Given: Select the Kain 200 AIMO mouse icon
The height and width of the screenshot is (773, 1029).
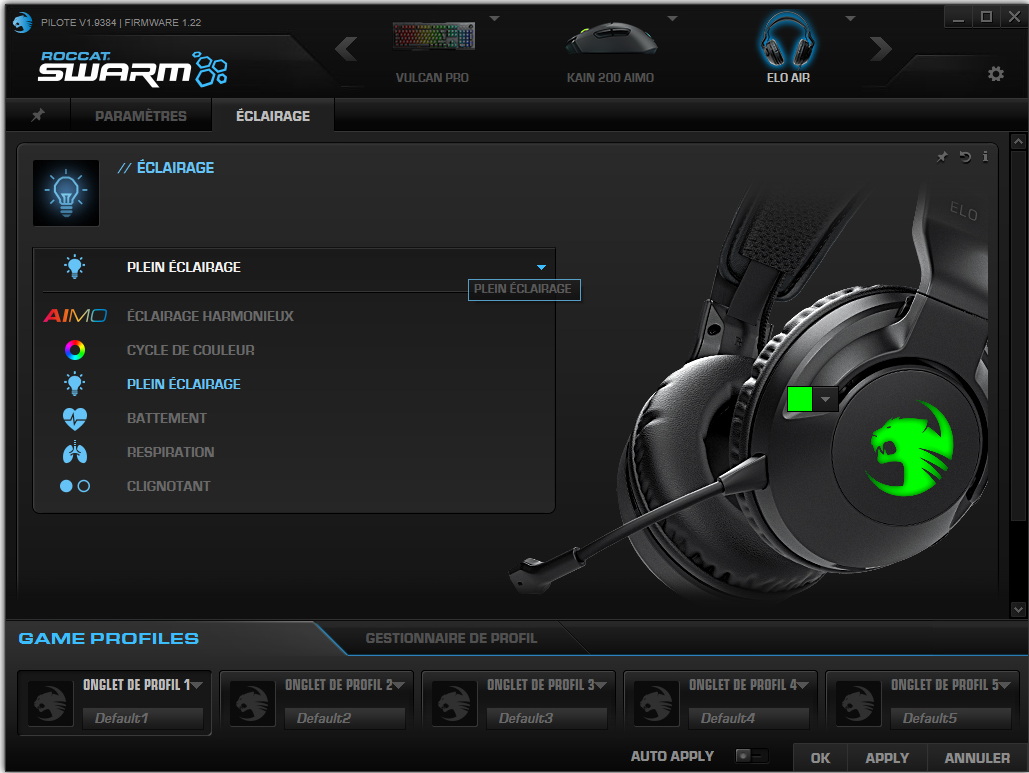Looking at the screenshot, I should (610, 38).
